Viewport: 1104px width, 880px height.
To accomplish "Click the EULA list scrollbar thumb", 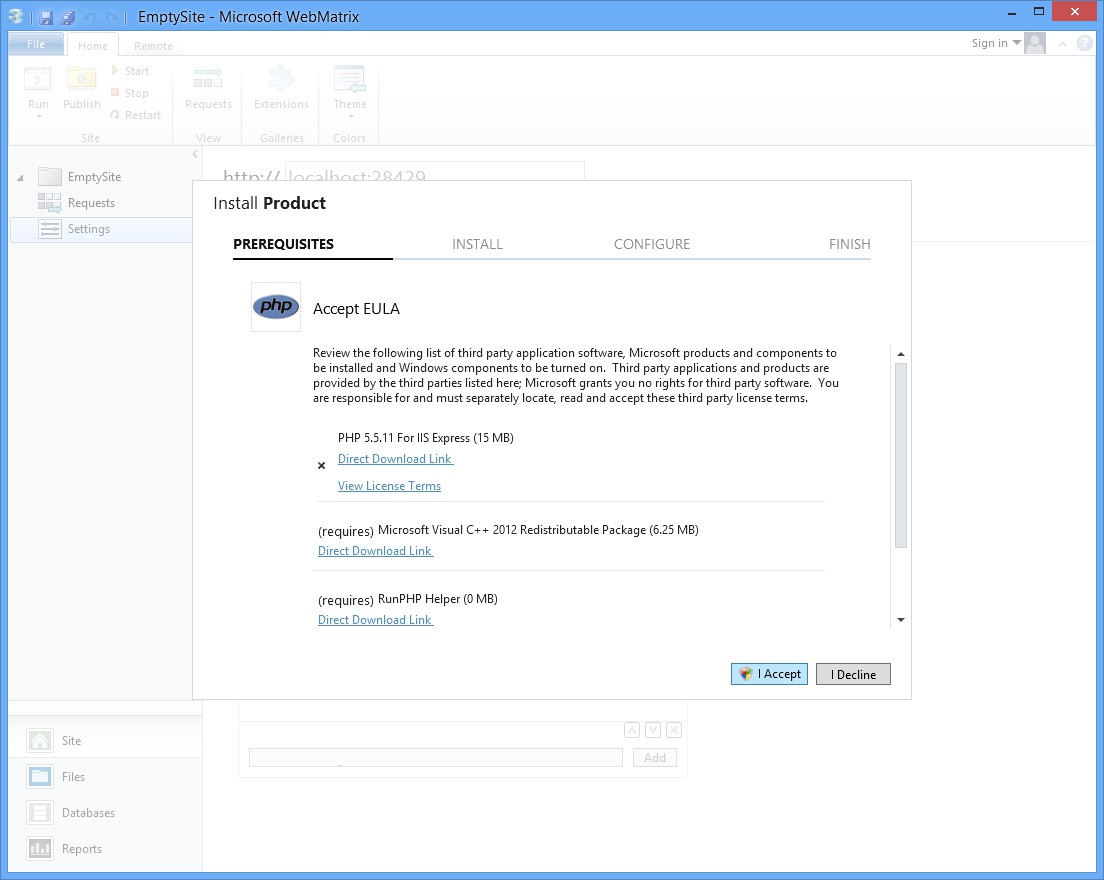I will tap(901, 455).
